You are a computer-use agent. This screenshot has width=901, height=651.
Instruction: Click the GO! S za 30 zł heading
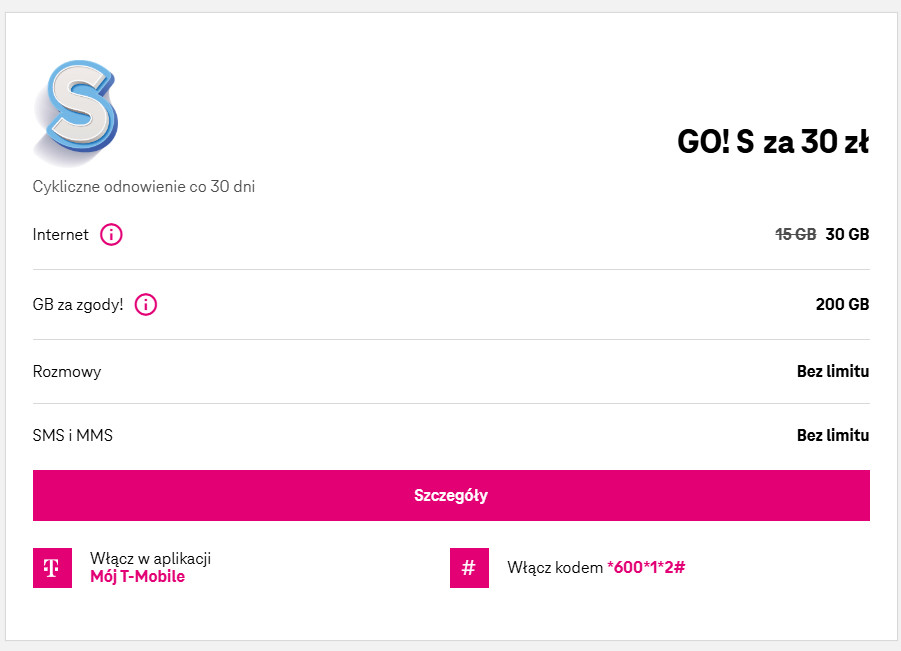[x=772, y=143]
